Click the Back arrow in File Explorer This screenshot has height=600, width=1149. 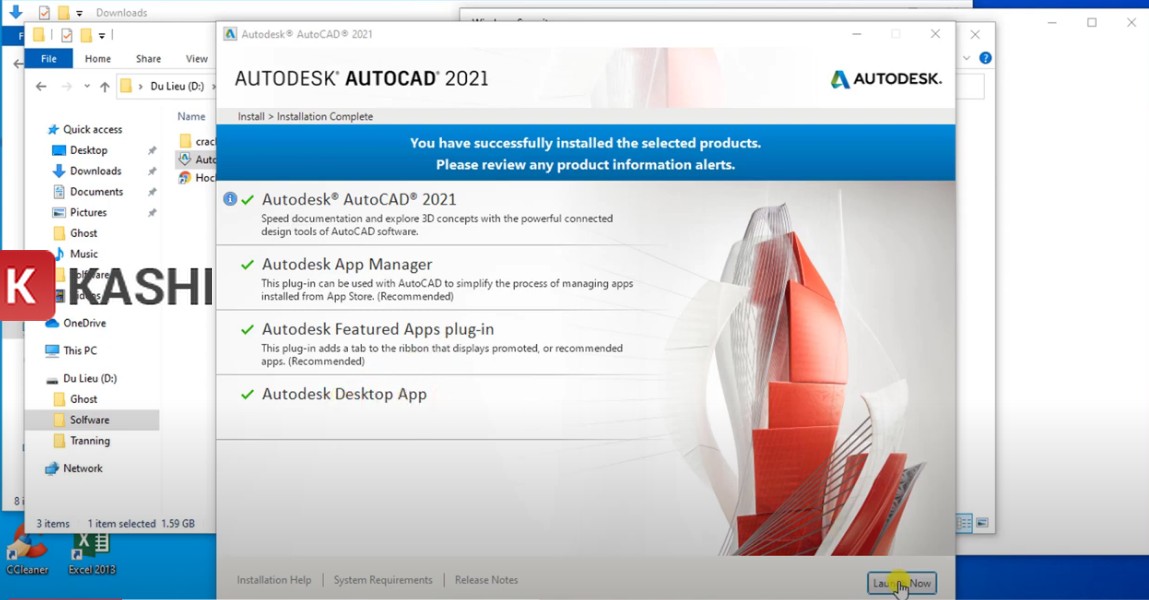coord(41,87)
